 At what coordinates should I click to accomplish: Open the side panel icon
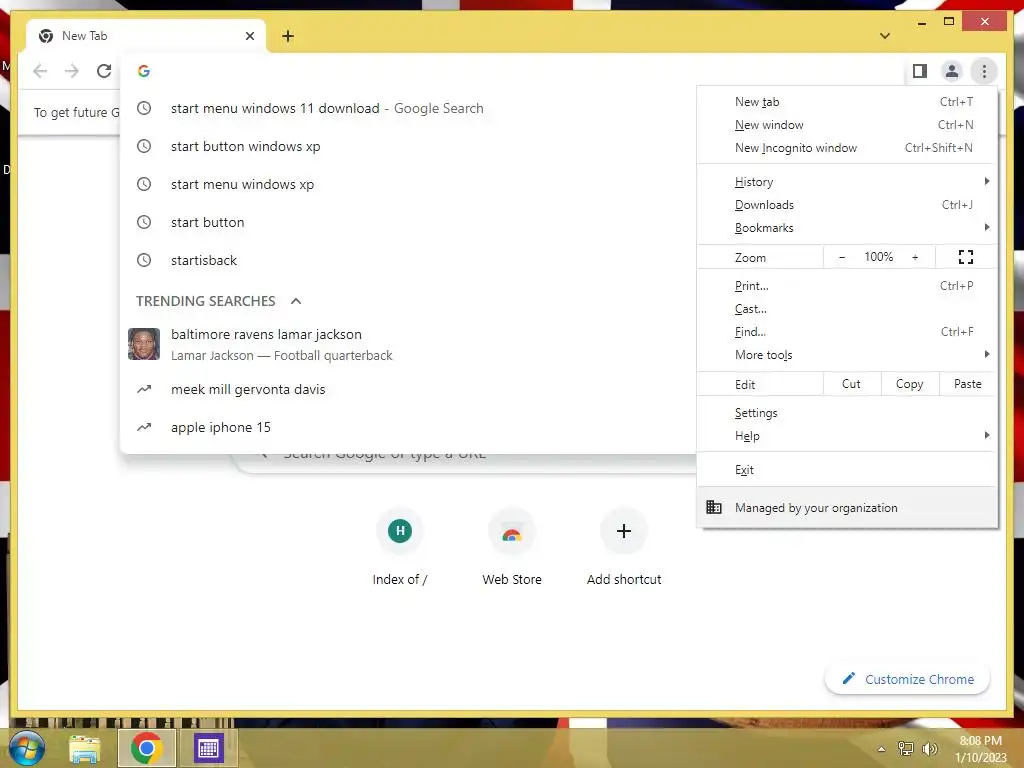coord(920,71)
